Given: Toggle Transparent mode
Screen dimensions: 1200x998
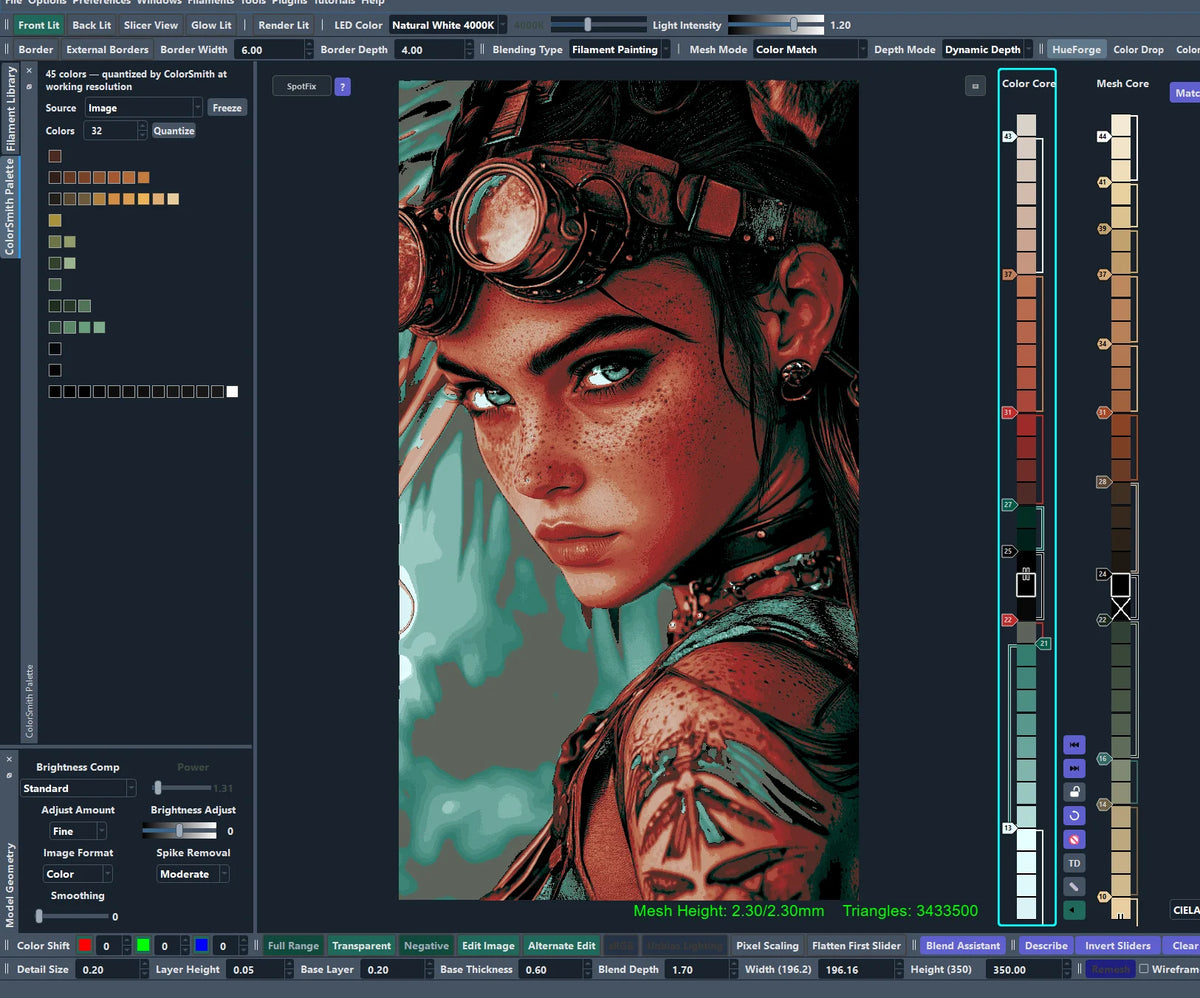Looking at the screenshot, I should pyautogui.click(x=361, y=945).
